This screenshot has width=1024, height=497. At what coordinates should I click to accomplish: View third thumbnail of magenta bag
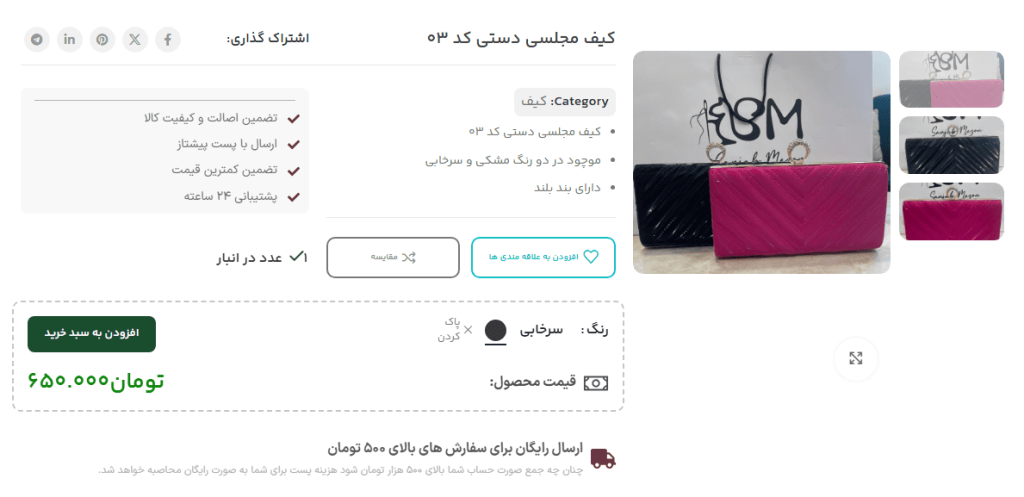click(951, 211)
